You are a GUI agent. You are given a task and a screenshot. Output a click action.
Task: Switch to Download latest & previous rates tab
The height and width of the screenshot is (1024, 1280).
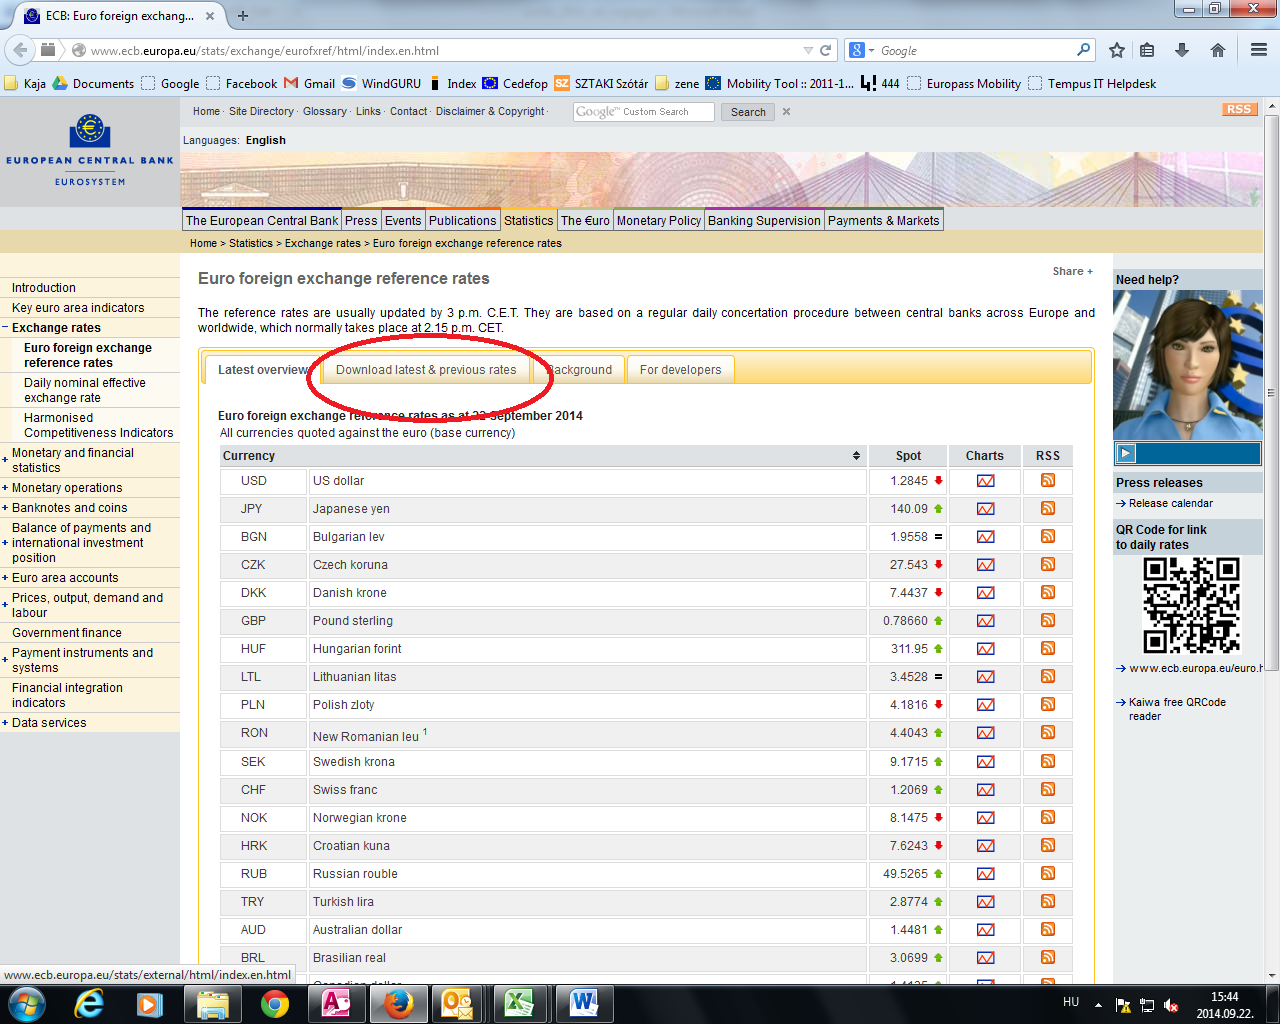click(426, 370)
